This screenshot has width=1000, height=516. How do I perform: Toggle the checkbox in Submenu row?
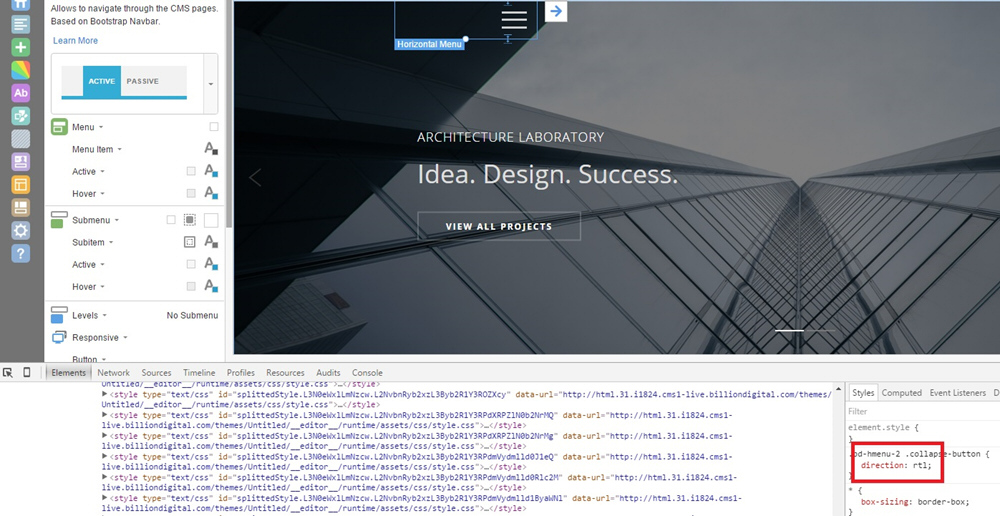(171, 220)
